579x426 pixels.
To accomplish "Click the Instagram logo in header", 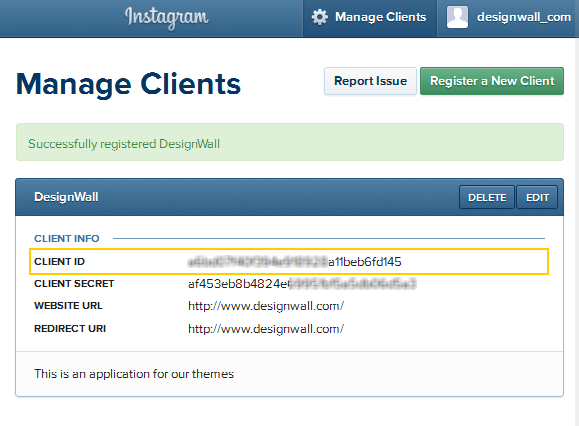I will coord(167,18).
